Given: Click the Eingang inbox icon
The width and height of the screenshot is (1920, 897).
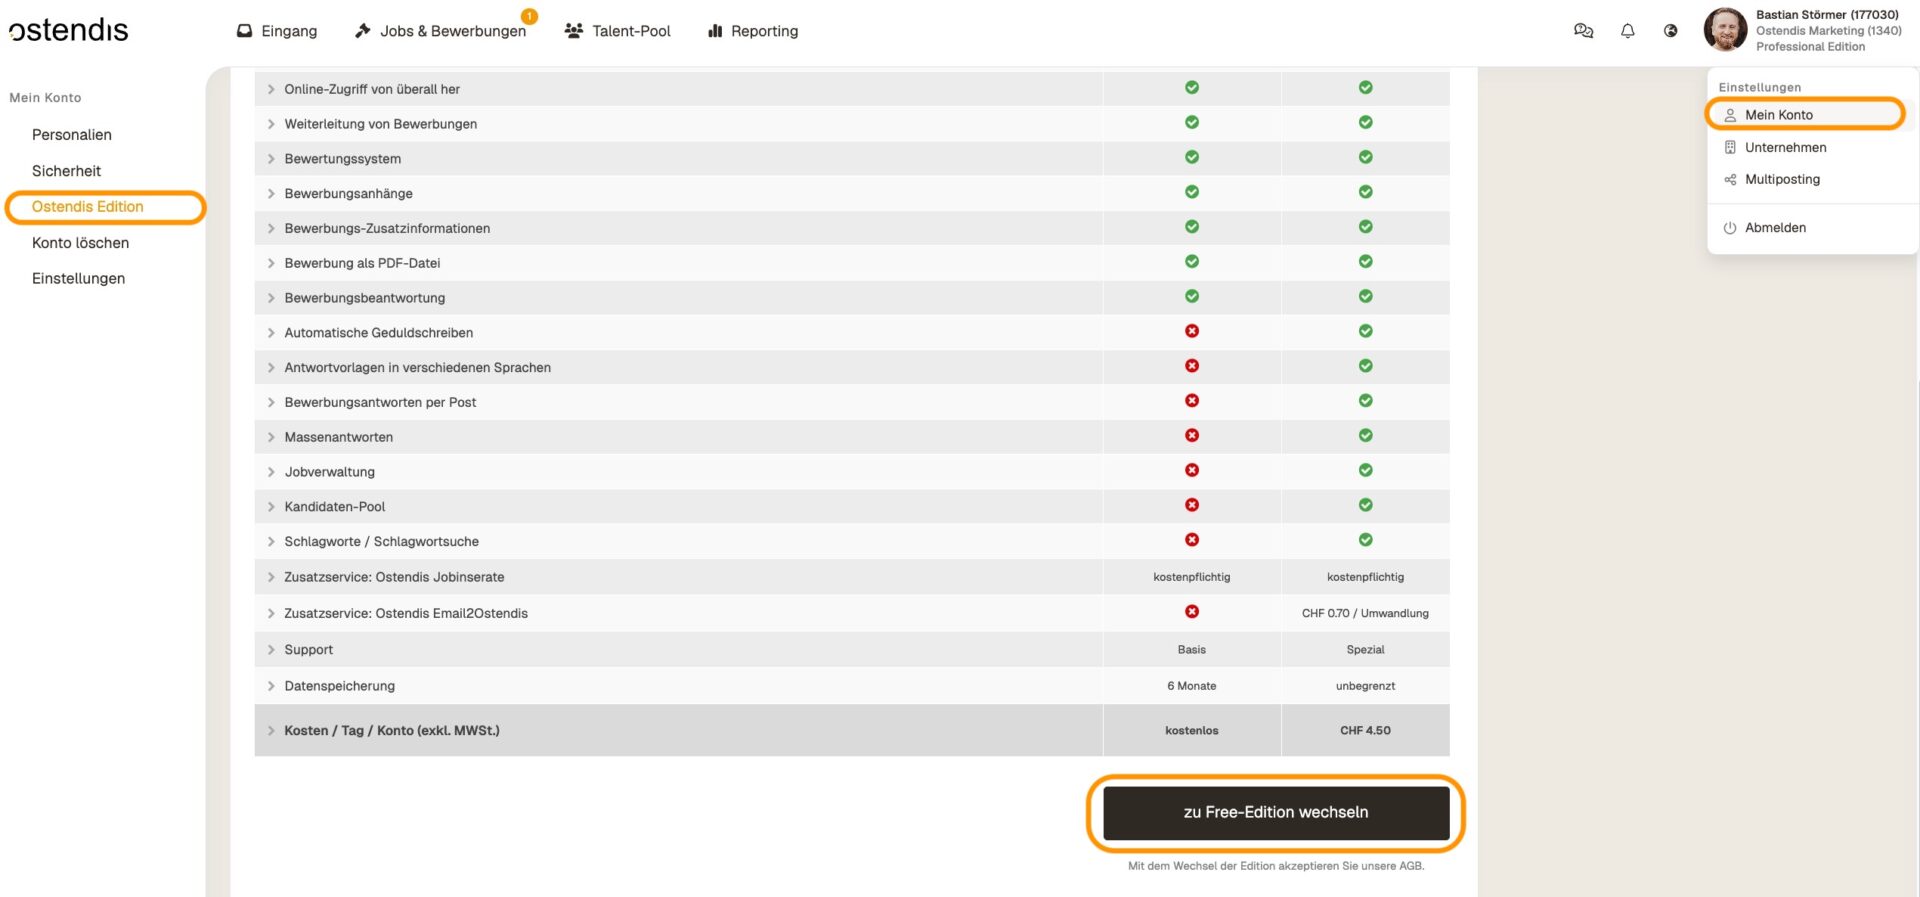Looking at the screenshot, I should pyautogui.click(x=244, y=31).
